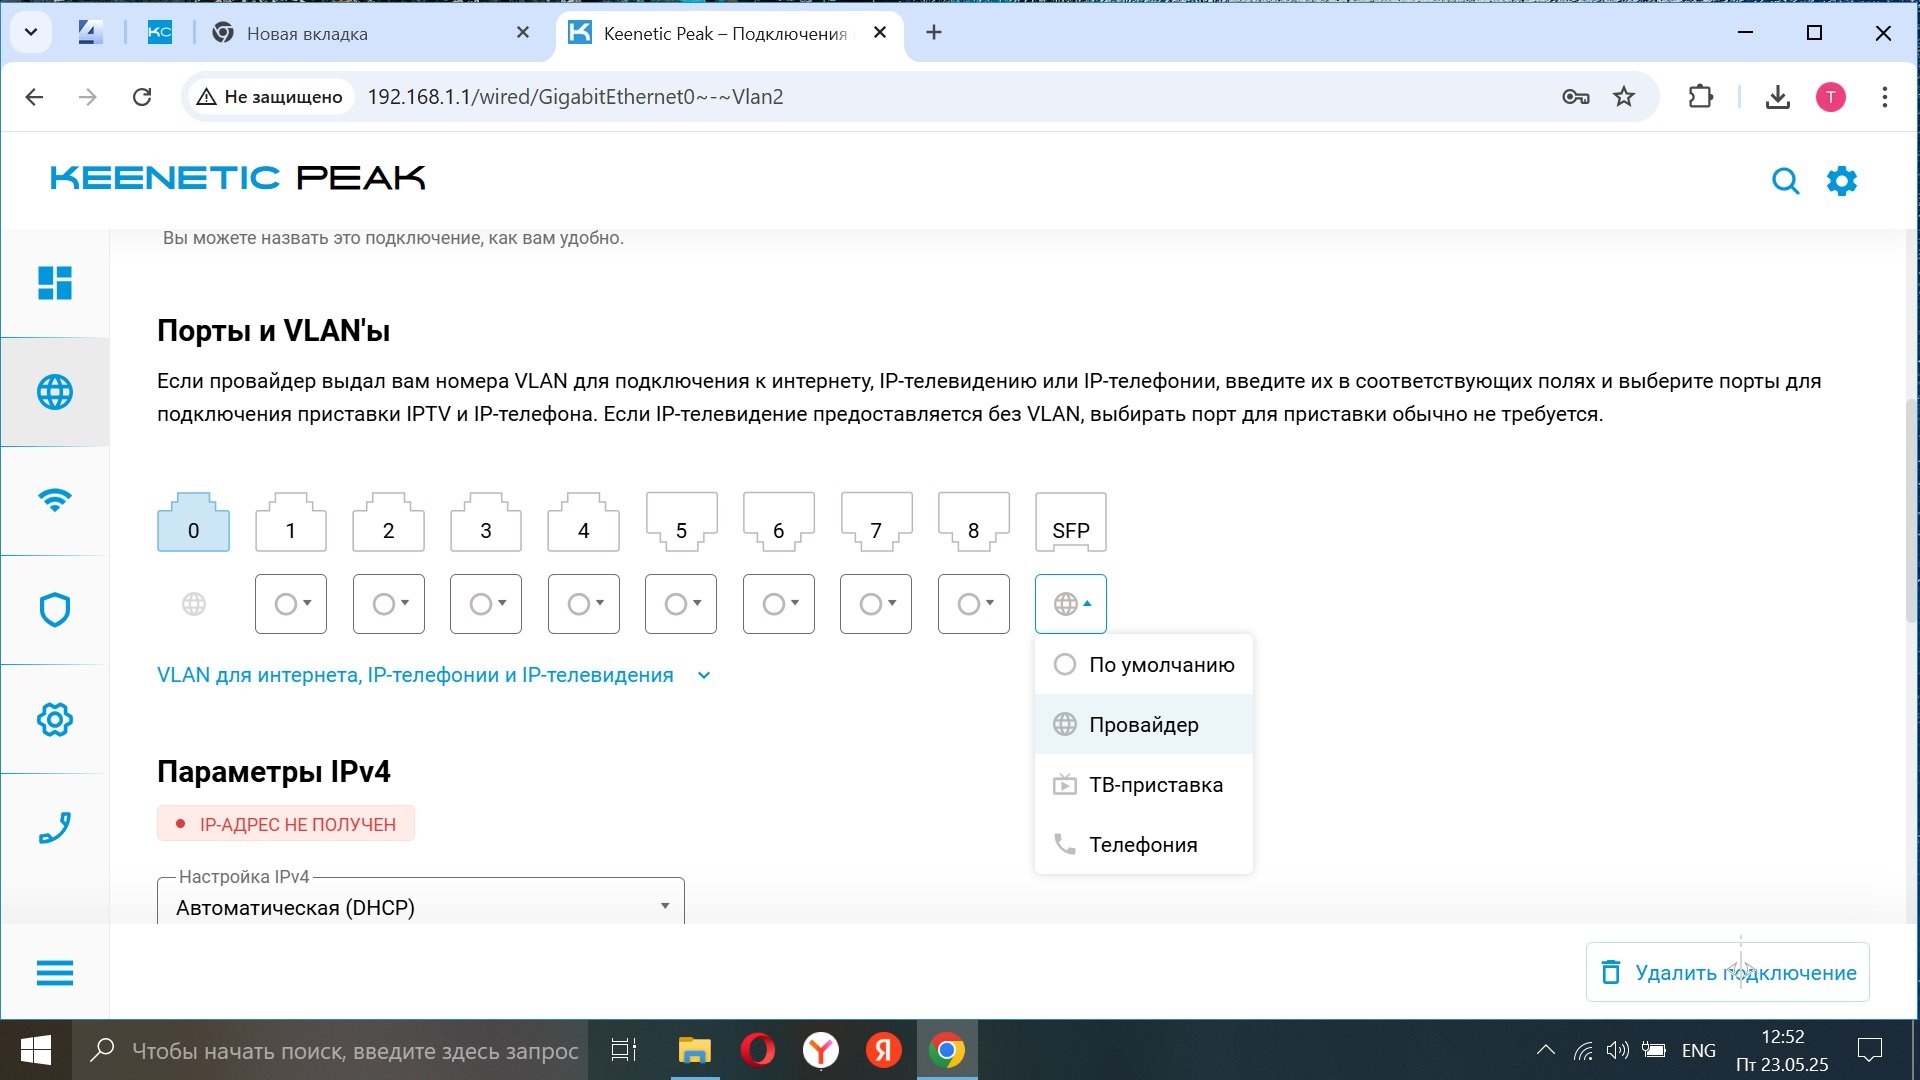Open the Internet globe section in sidebar
This screenshot has width=1920, height=1080.
(x=55, y=392)
